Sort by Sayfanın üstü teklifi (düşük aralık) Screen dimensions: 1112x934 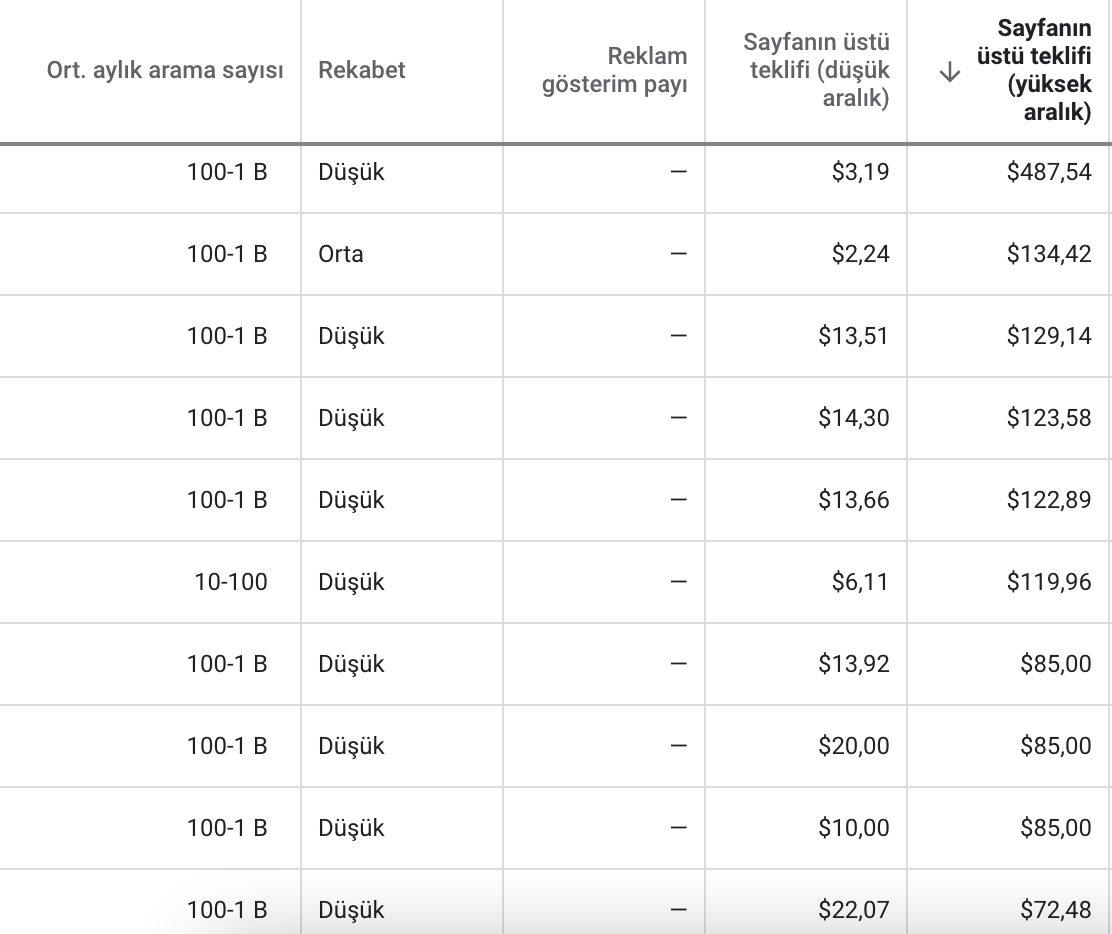(x=816, y=70)
